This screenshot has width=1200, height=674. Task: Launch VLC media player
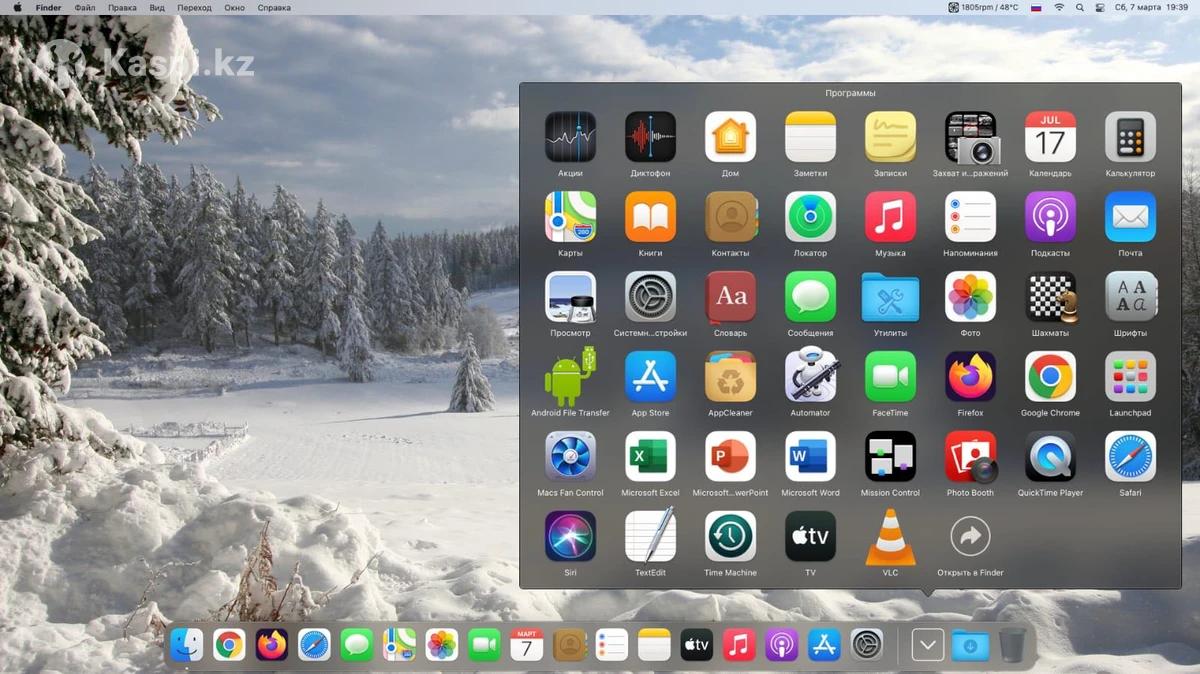[x=890, y=538]
